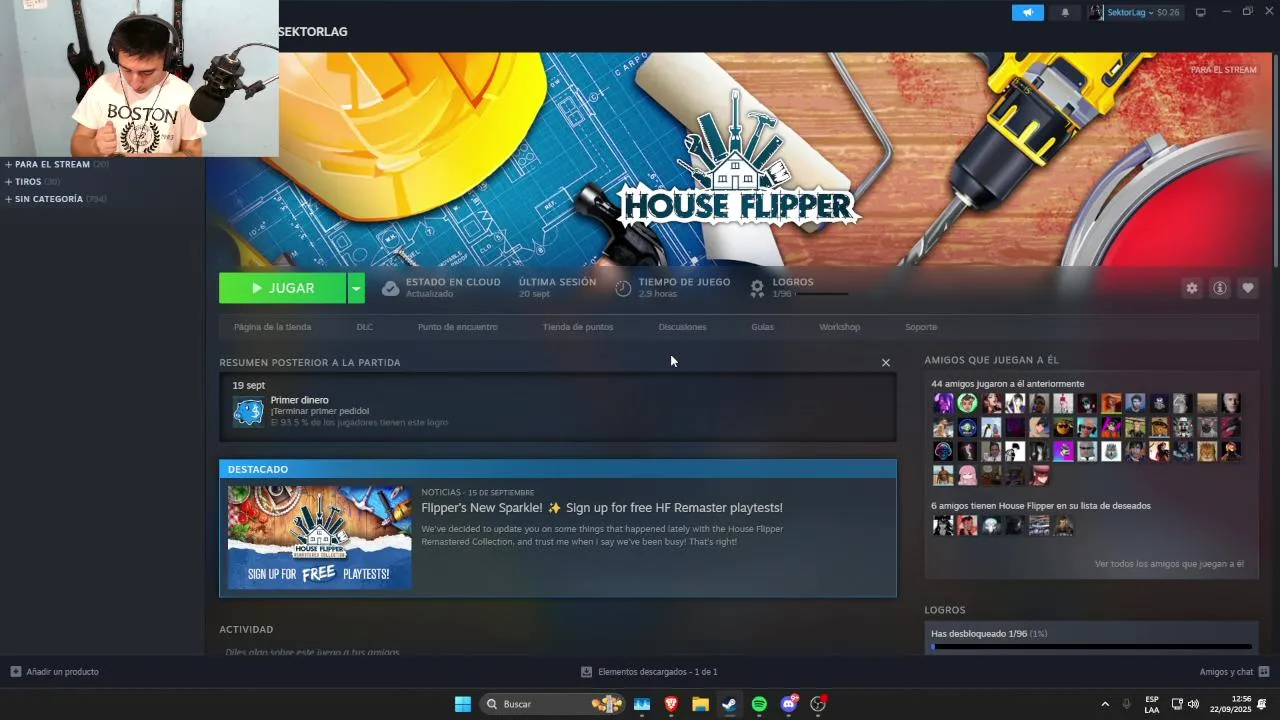Image resolution: width=1280 pixels, height=720 pixels.
Task: Click the Última sesión 20 sept stat
Action: [x=557, y=288]
